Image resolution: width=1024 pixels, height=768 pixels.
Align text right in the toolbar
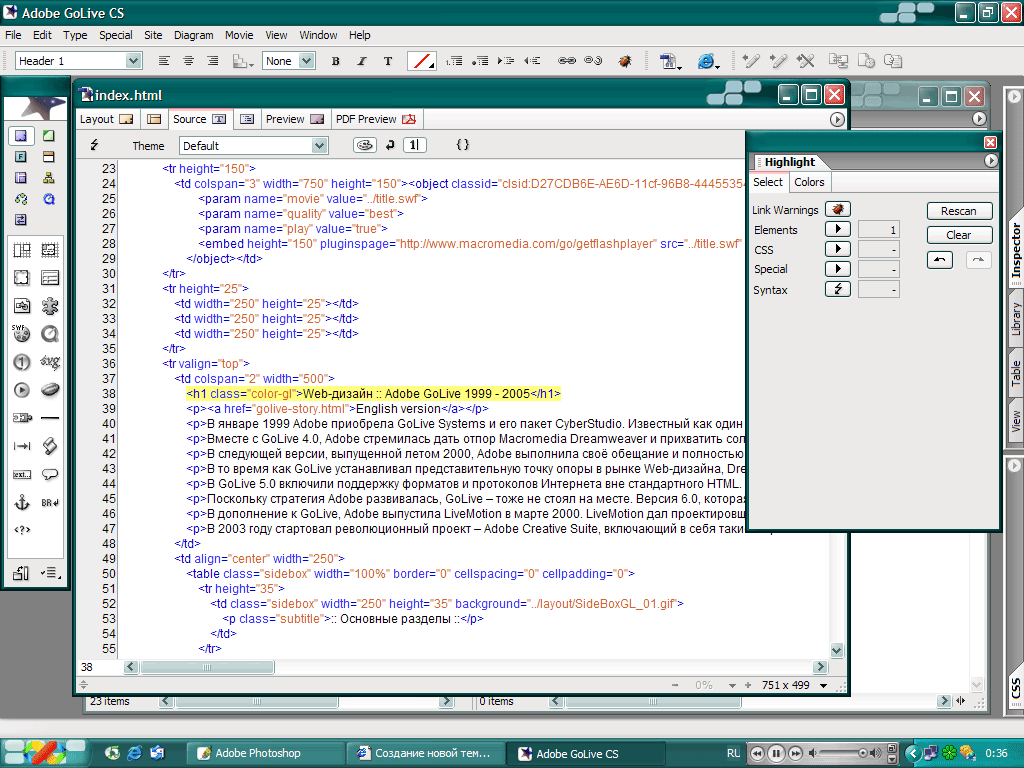point(212,61)
